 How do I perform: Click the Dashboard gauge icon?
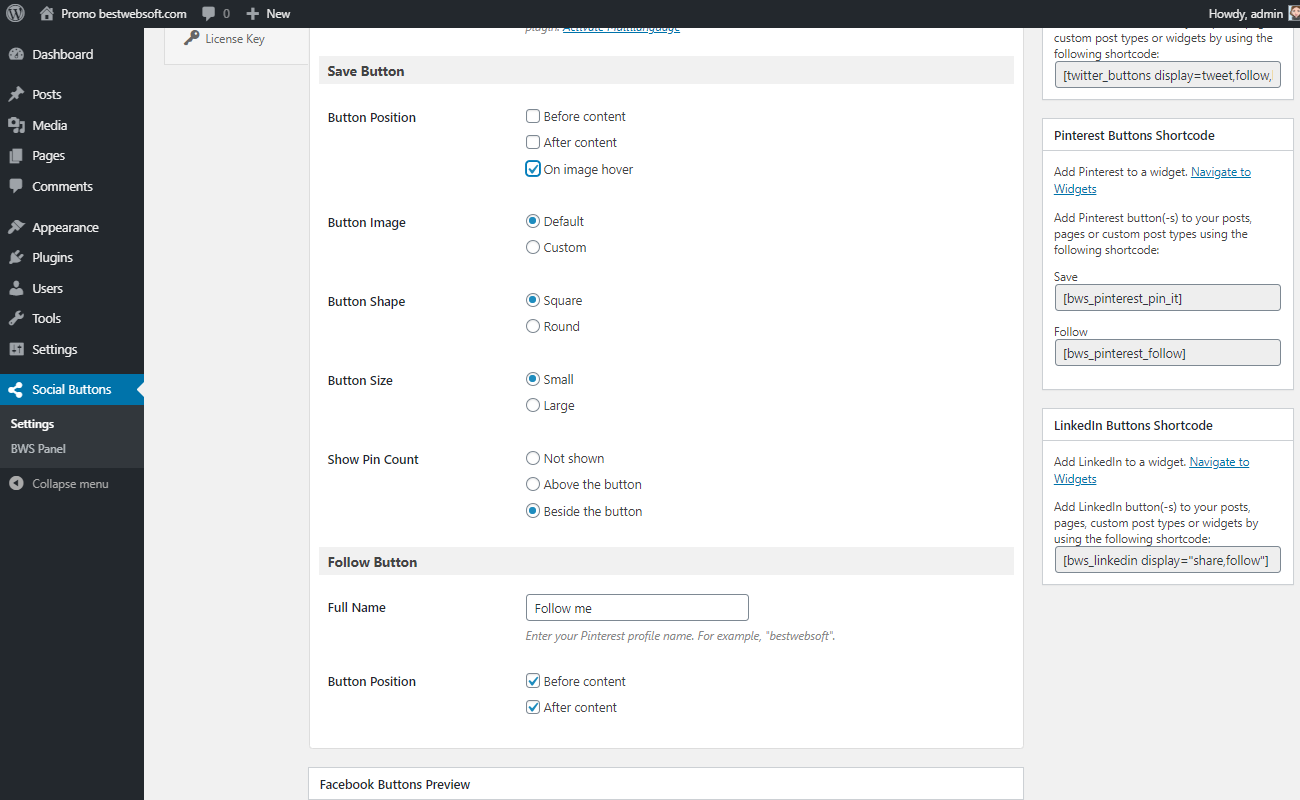[16, 55]
